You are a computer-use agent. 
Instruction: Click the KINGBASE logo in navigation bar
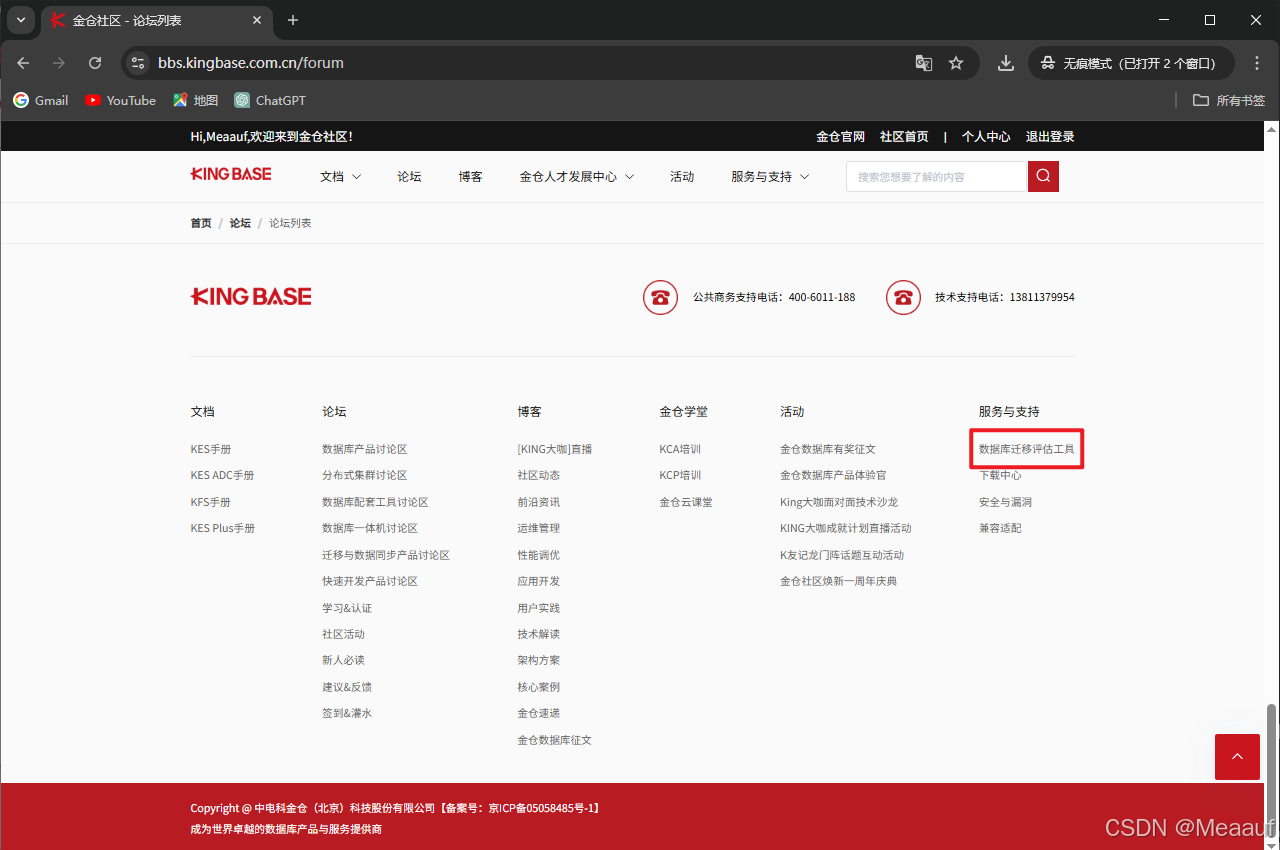click(x=231, y=174)
